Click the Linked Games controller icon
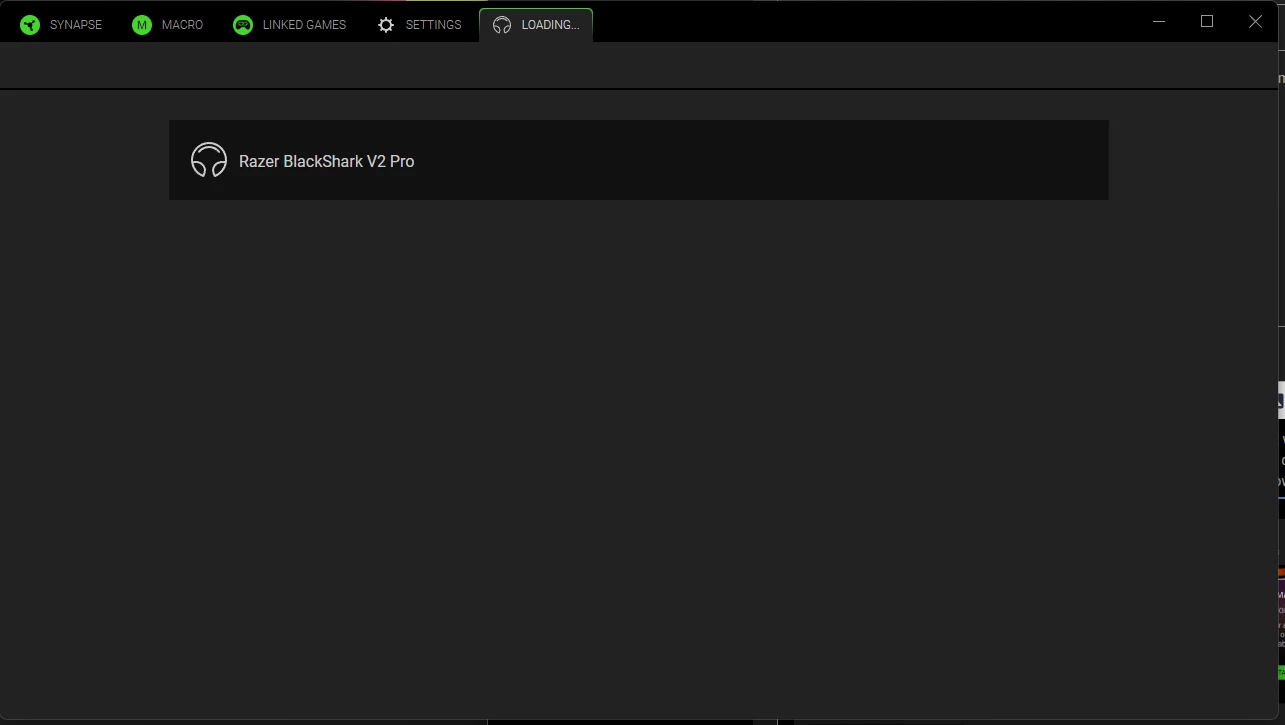1285x725 pixels. tap(243, 25)
